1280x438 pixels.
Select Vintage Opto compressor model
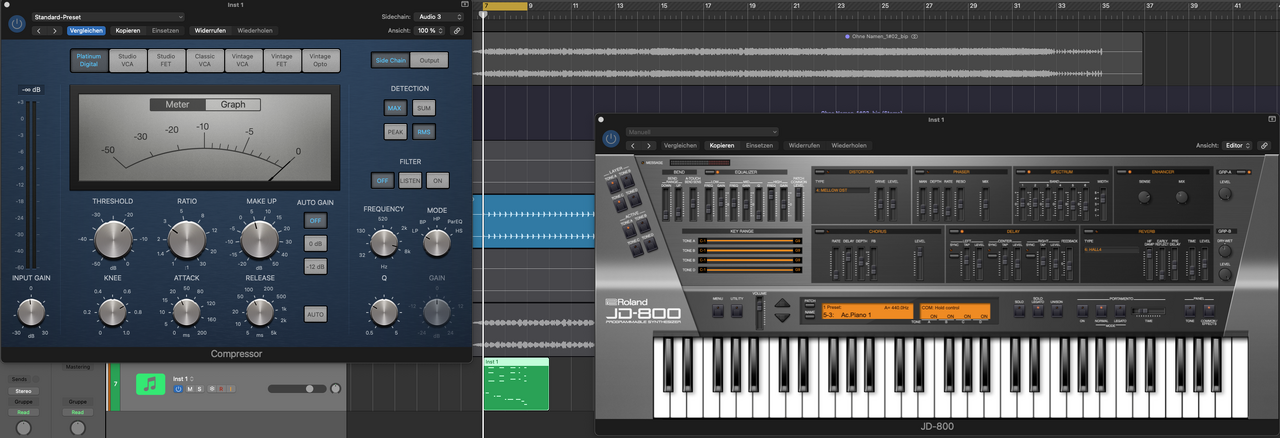coord(320,60)
